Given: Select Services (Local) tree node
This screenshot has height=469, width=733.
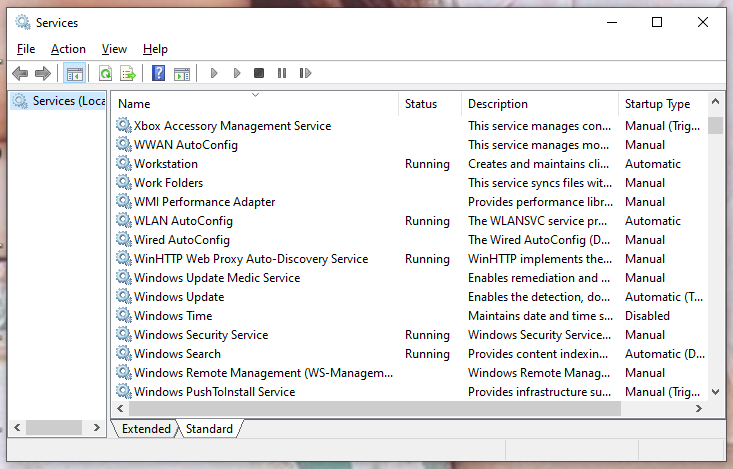Looking at the screenshot, I should coord(58,101).
